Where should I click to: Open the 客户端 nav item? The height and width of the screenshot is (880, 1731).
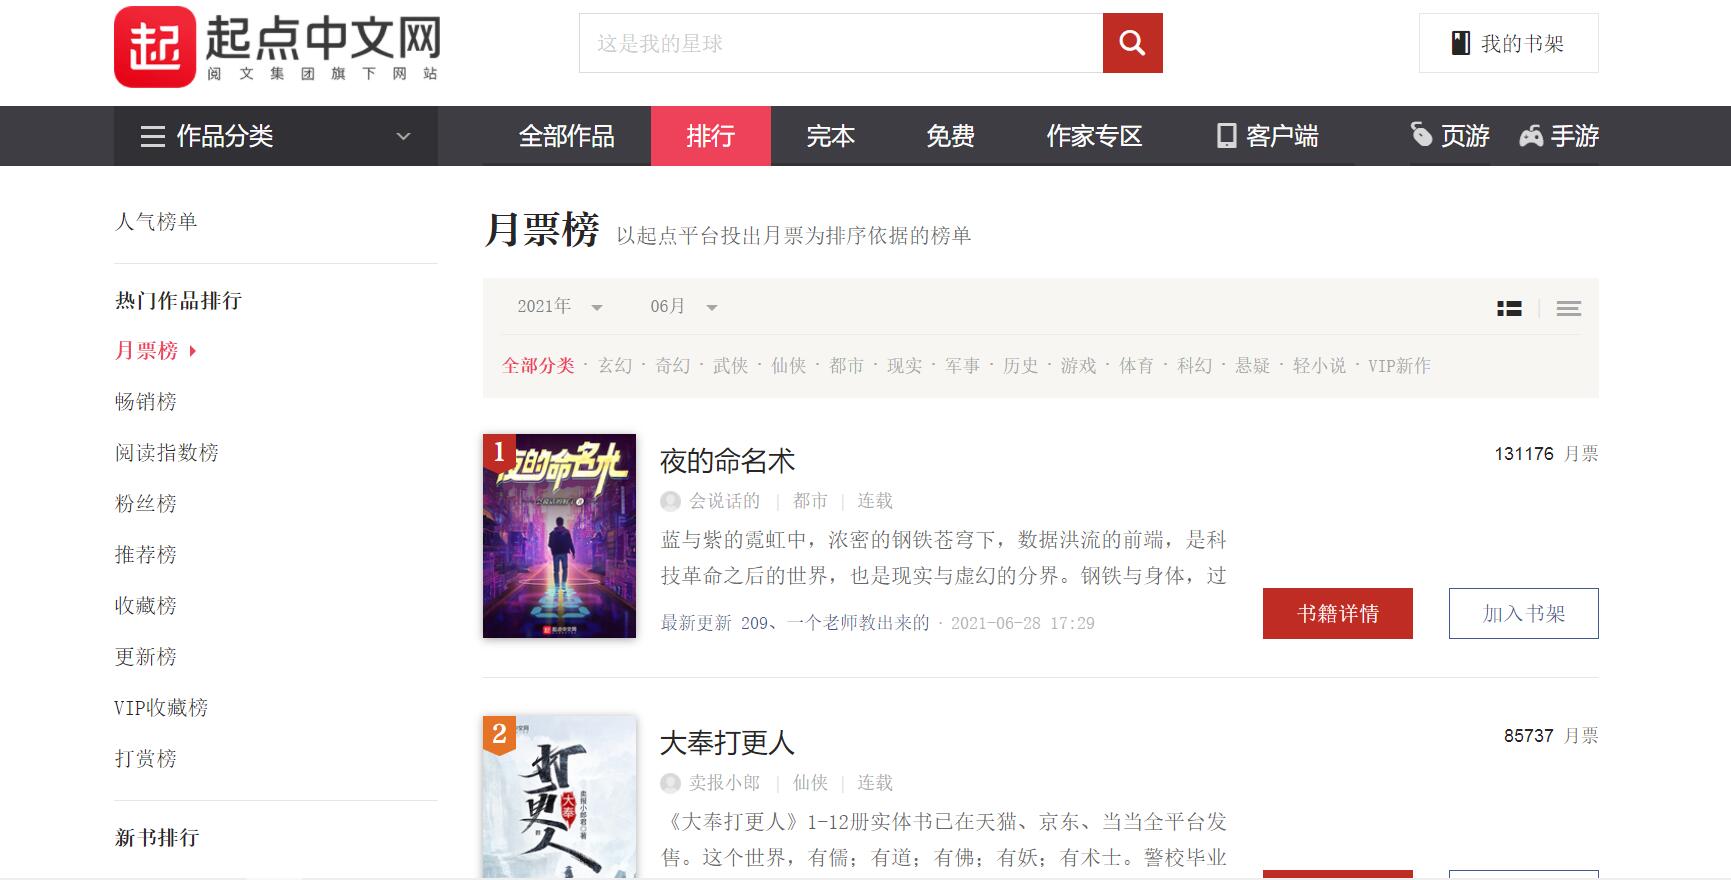click(1268, 136)
